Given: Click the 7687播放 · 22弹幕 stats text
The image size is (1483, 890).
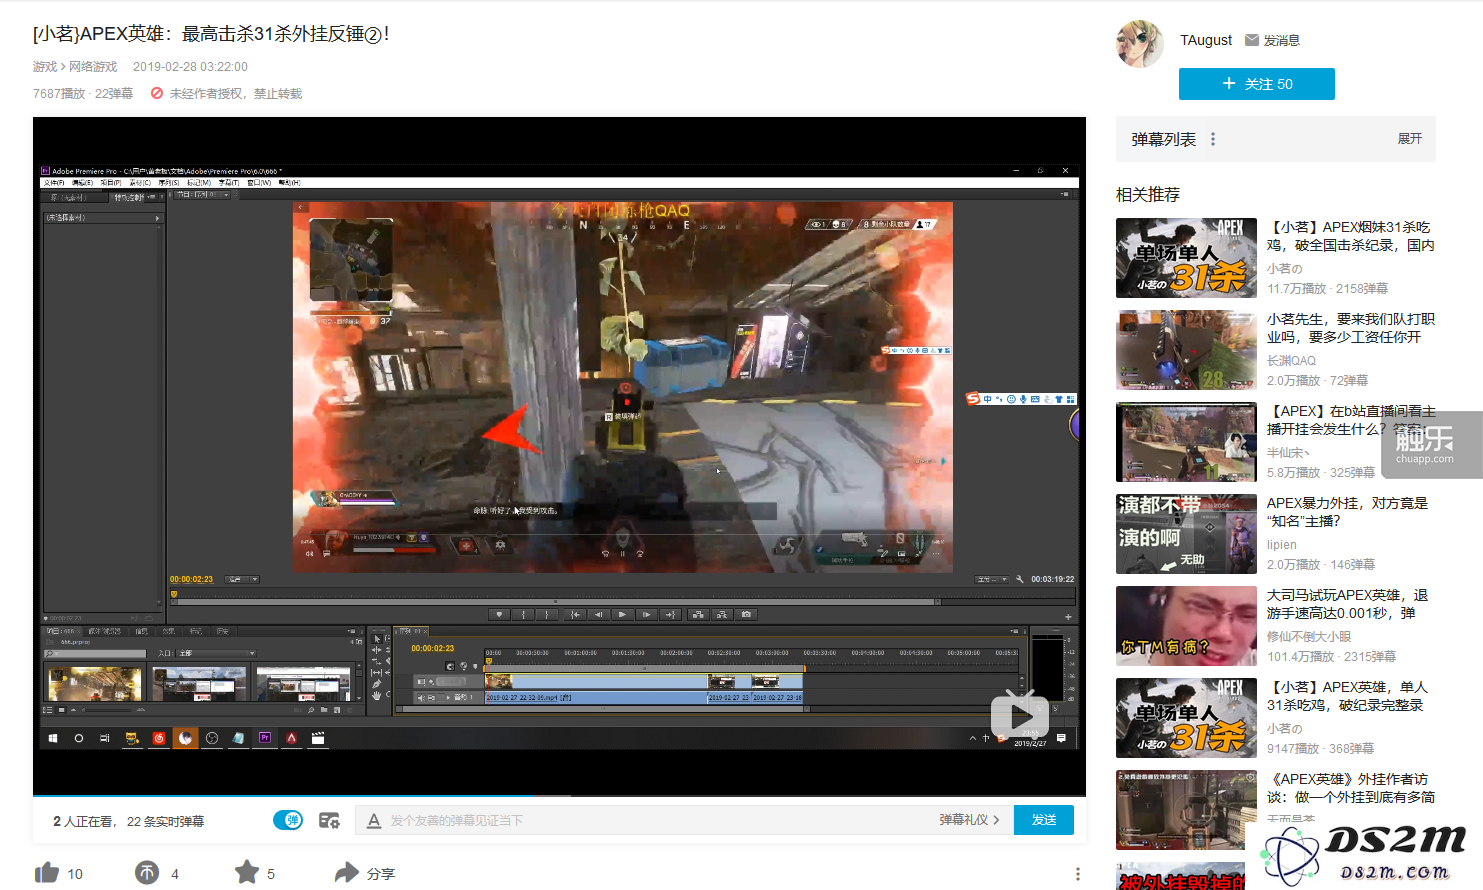Looking at the screenshot, I should 83,94.
